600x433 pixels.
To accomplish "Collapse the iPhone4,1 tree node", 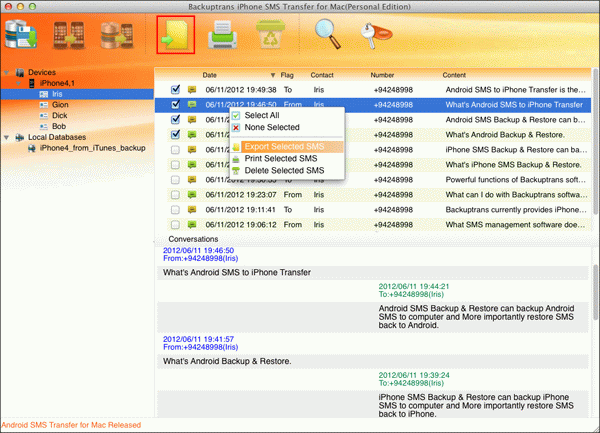I will pos(18,83).
